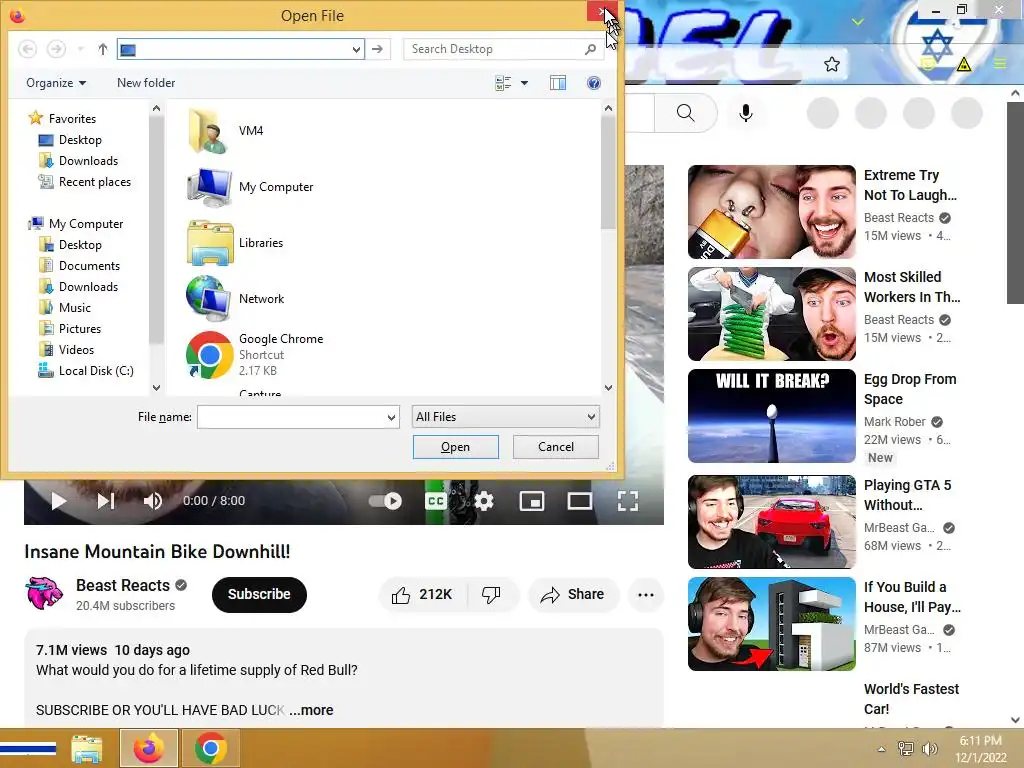Show hidden system tray icons
This screenshot has height=768, width=1024.
(882, 749)
